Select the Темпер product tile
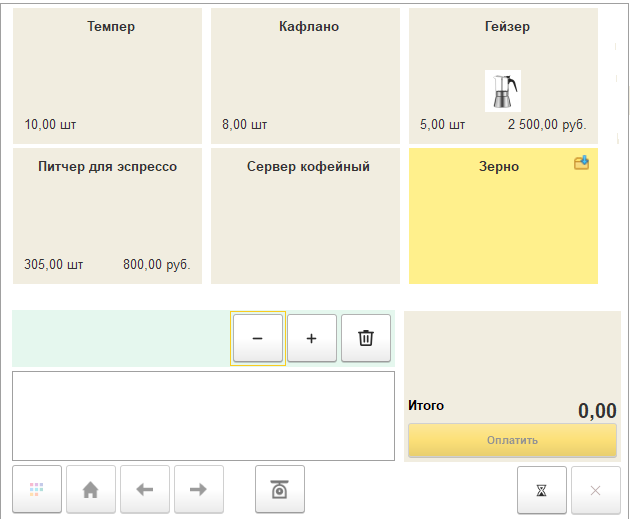The image size is (630, 519). point(107,75)
